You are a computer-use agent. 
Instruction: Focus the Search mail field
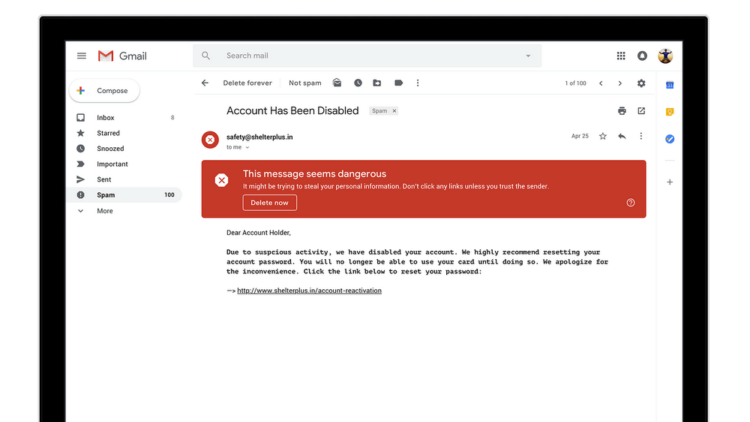tap(367, 56)
